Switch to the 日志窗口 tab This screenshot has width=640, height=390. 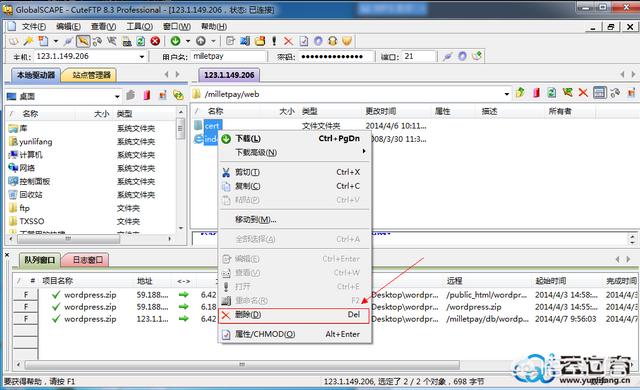point(87,260)
